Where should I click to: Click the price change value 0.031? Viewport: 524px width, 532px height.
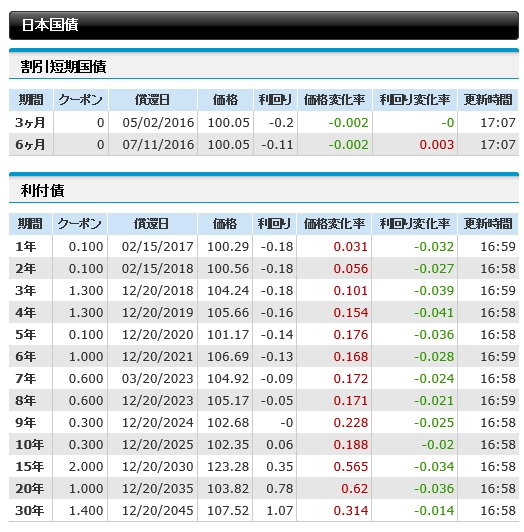pyautogui.click(x=351, y=246)
